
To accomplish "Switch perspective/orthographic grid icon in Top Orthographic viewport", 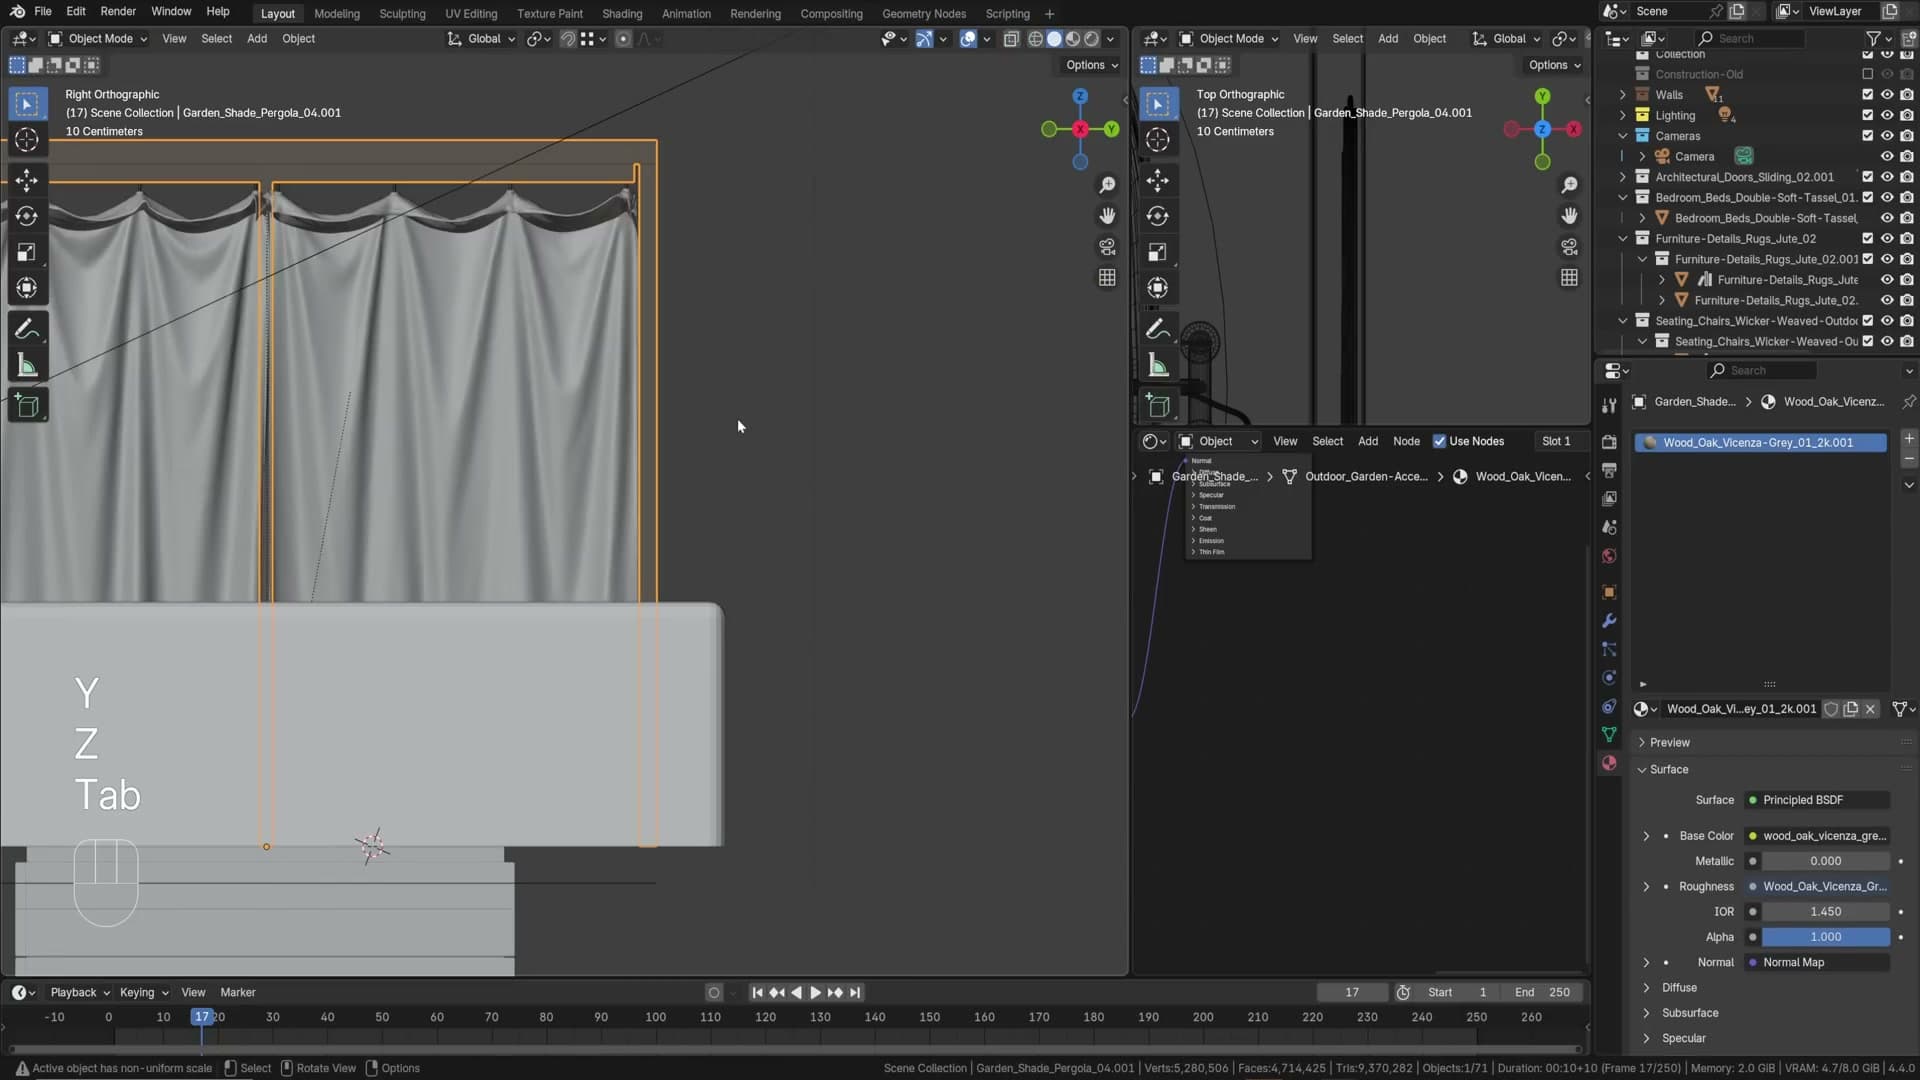I will coord(1569,278).
